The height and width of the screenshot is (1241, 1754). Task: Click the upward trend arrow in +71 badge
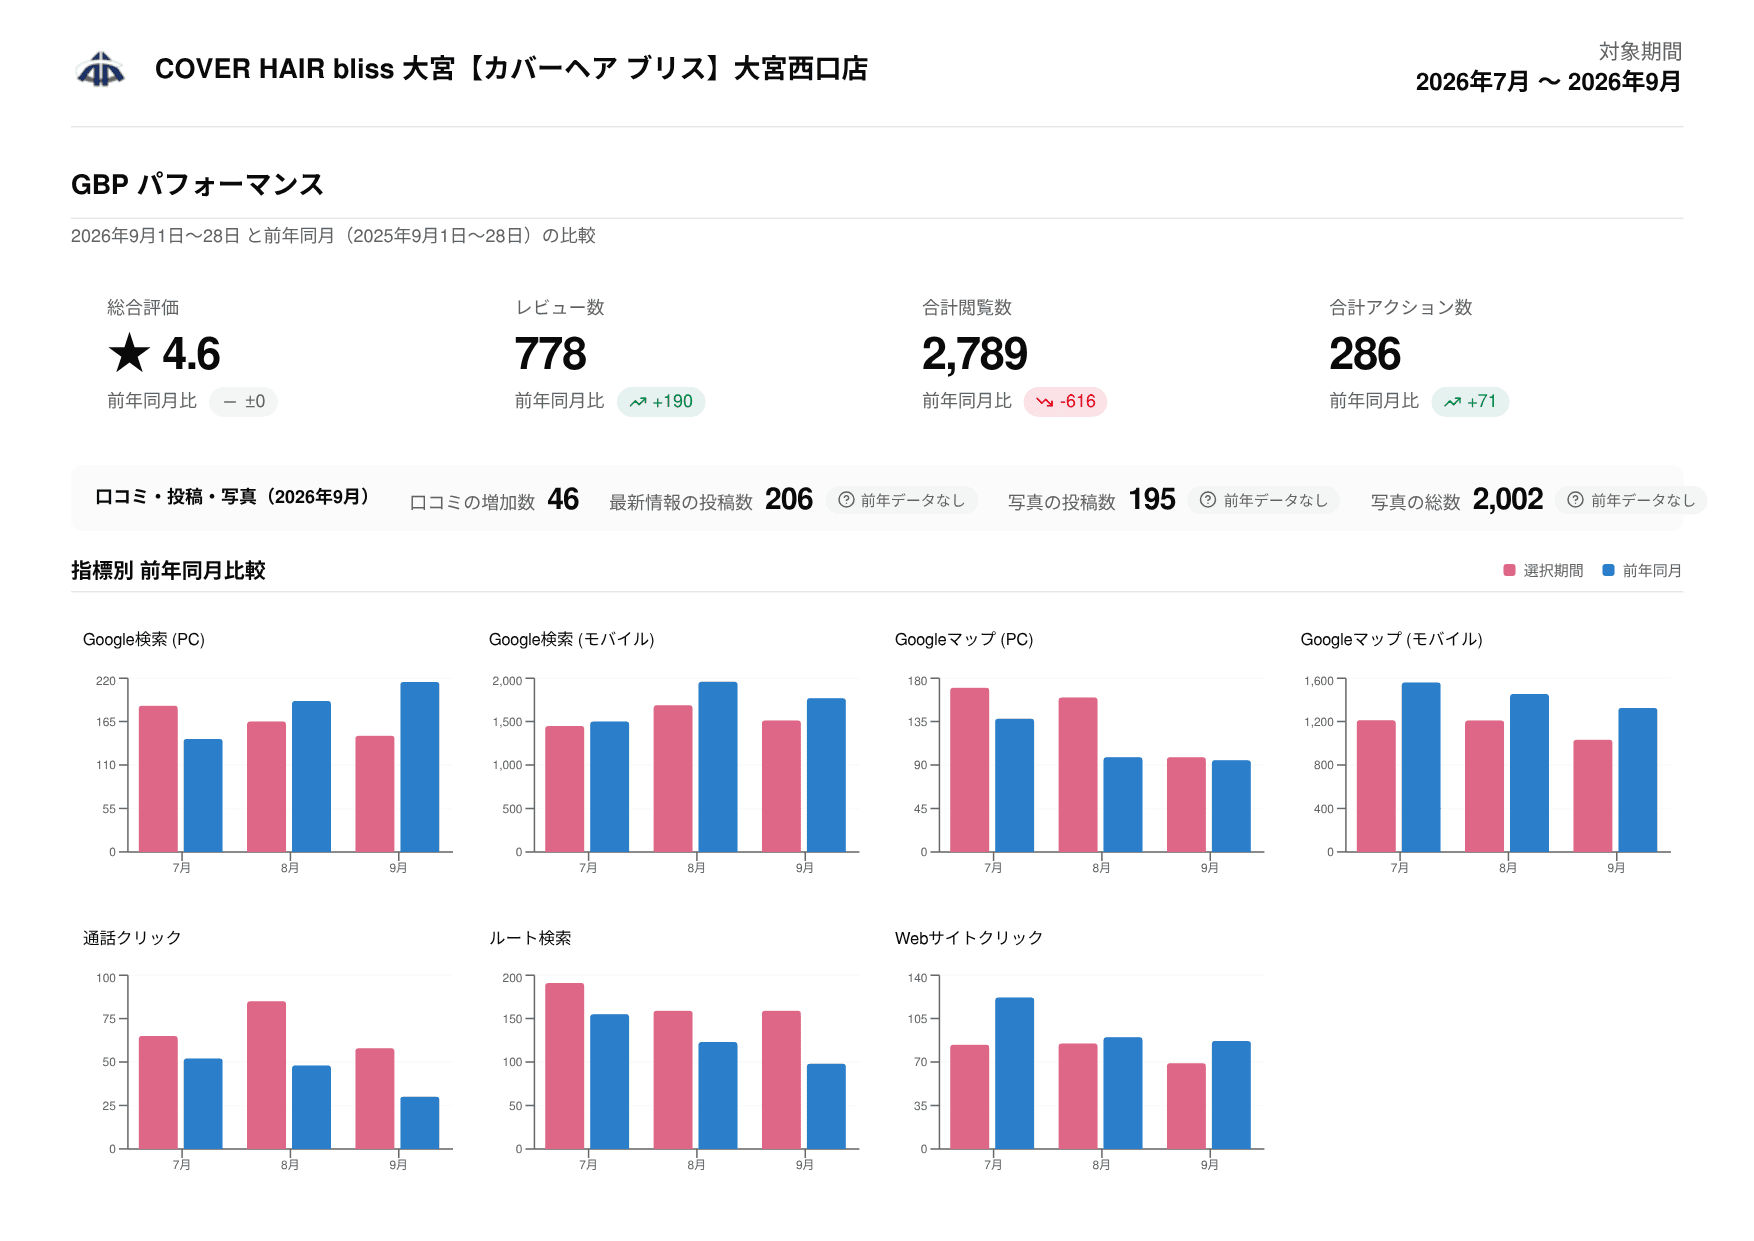[1452, 402]
